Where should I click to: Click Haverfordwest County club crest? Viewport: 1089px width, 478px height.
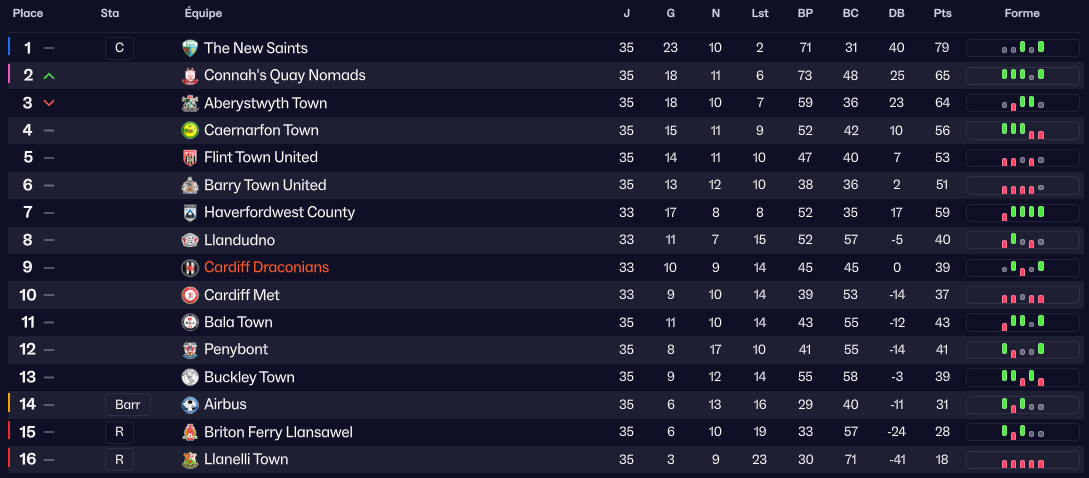coord(190,213)
